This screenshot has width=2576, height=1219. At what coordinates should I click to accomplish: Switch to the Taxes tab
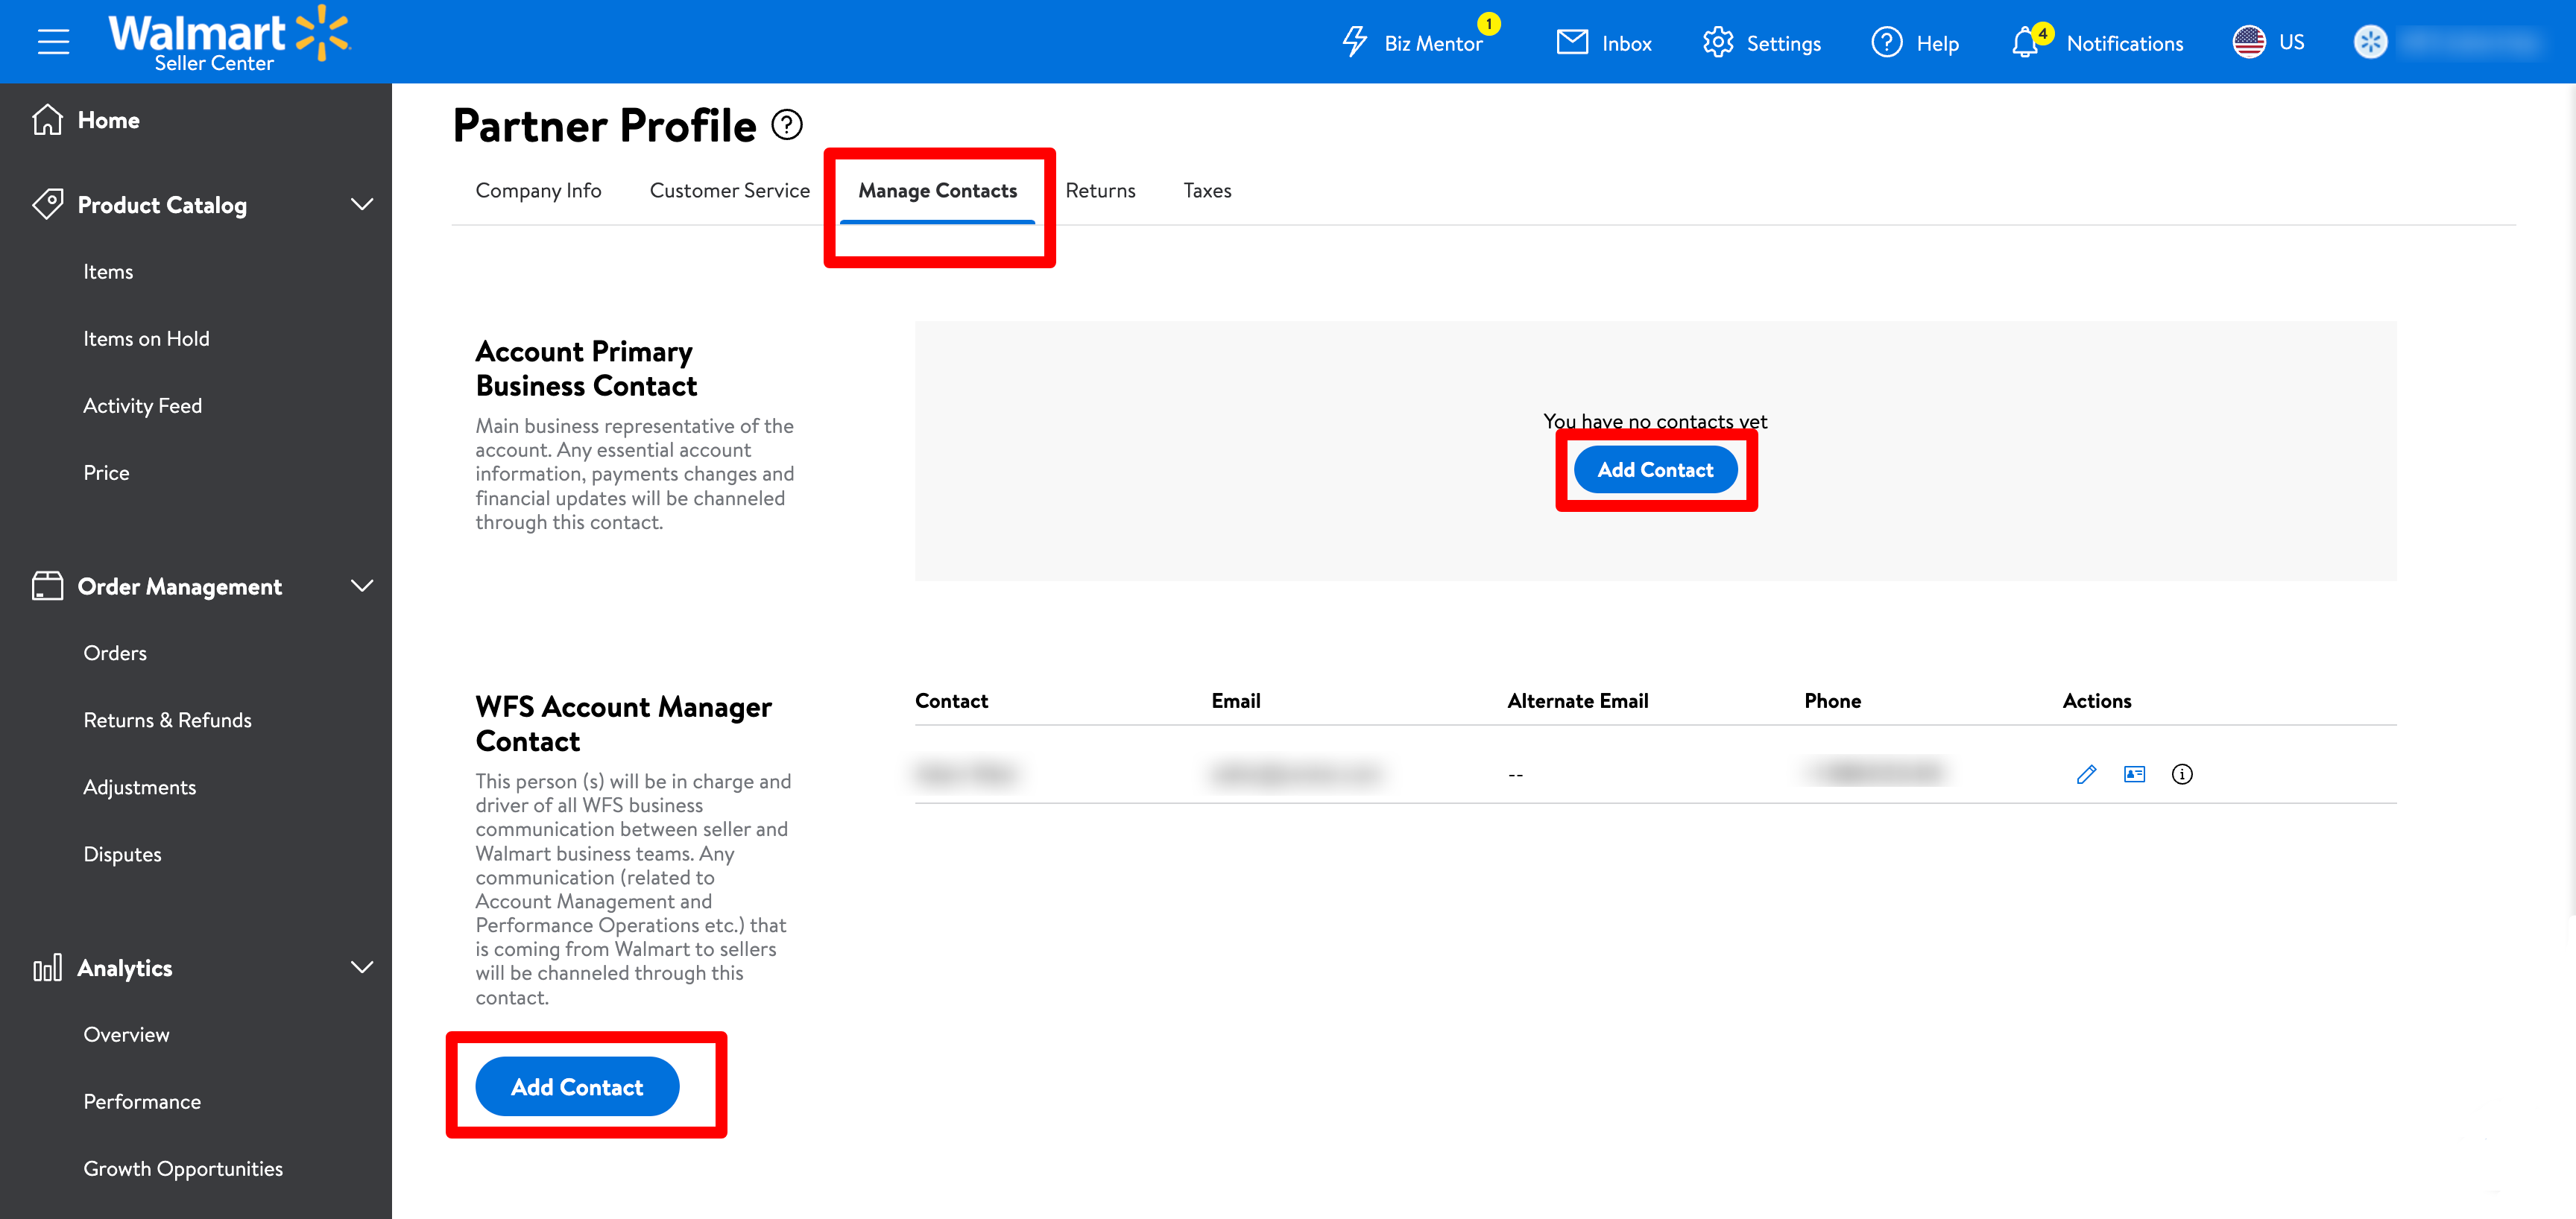tap(1207, 190)
